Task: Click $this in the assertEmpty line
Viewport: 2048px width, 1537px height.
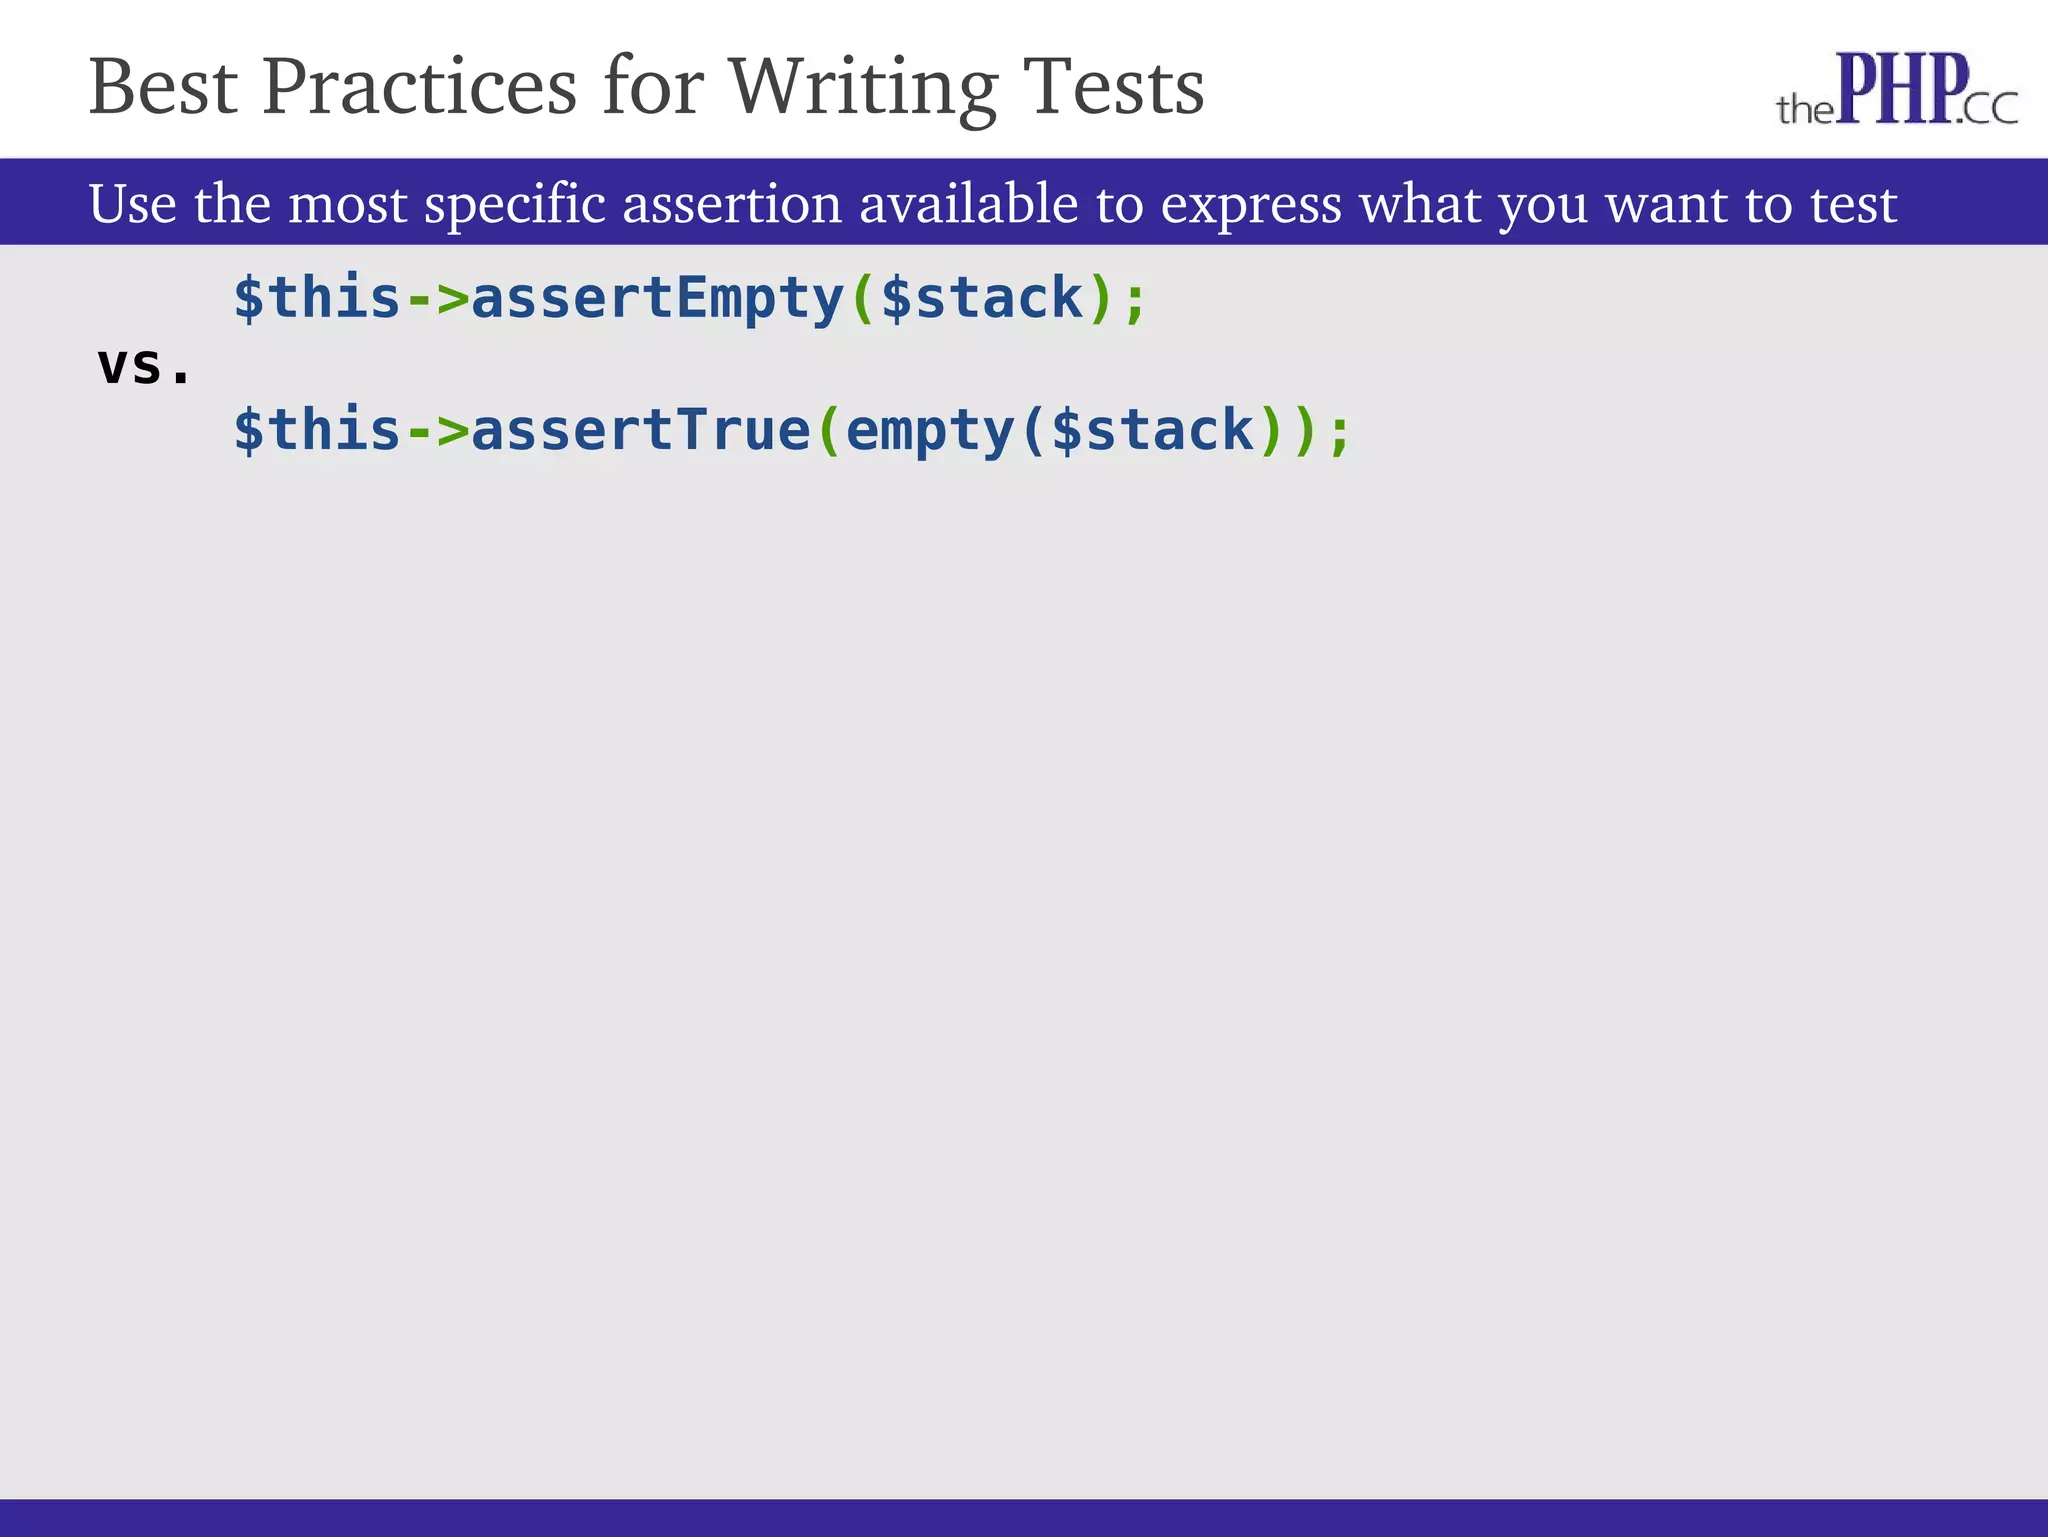Action: click(x=317, y=298)
